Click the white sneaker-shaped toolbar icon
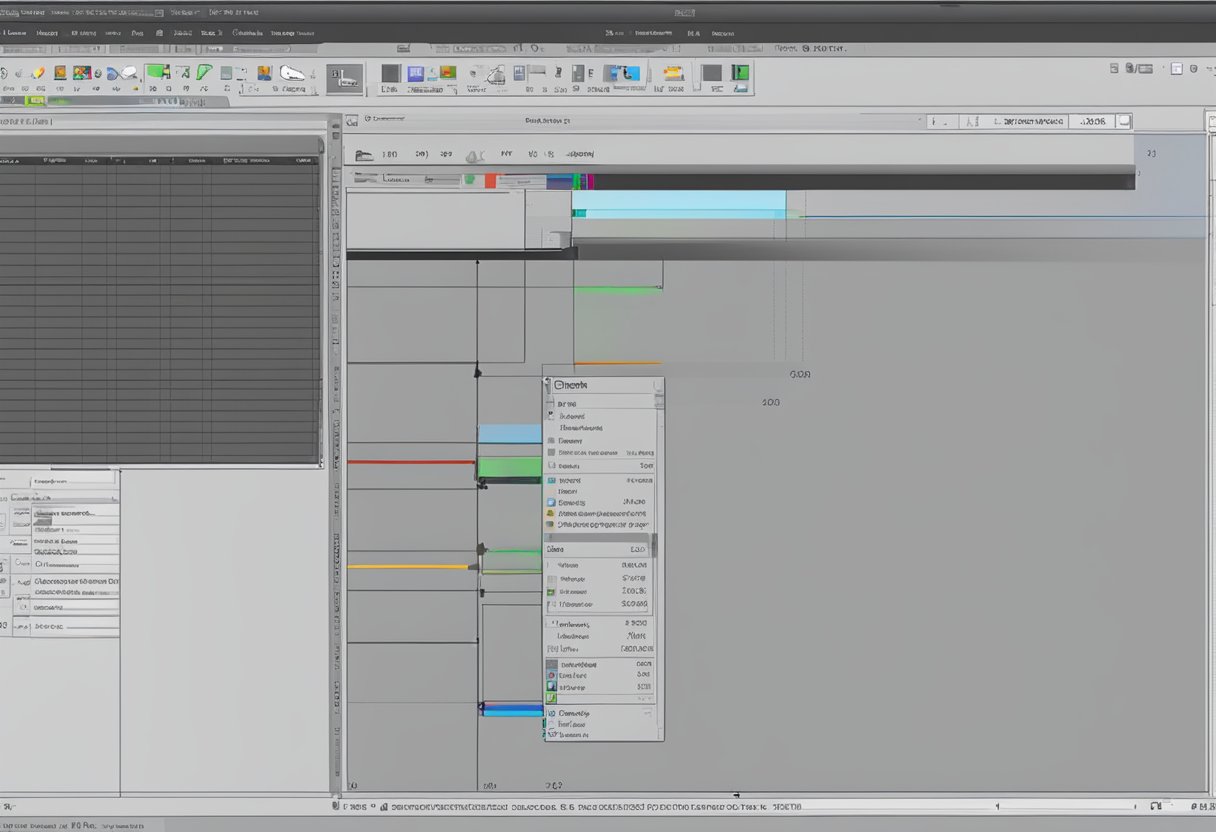 pyautogui.click(x=292, y=73)
